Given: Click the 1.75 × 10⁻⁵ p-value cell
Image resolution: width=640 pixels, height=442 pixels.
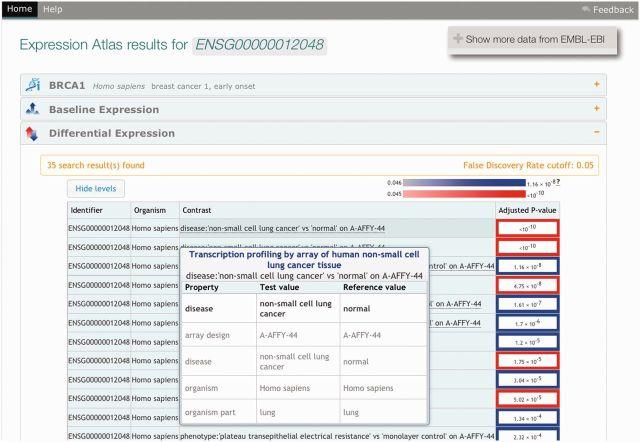Looking at the screenshot, I should 528,361.
